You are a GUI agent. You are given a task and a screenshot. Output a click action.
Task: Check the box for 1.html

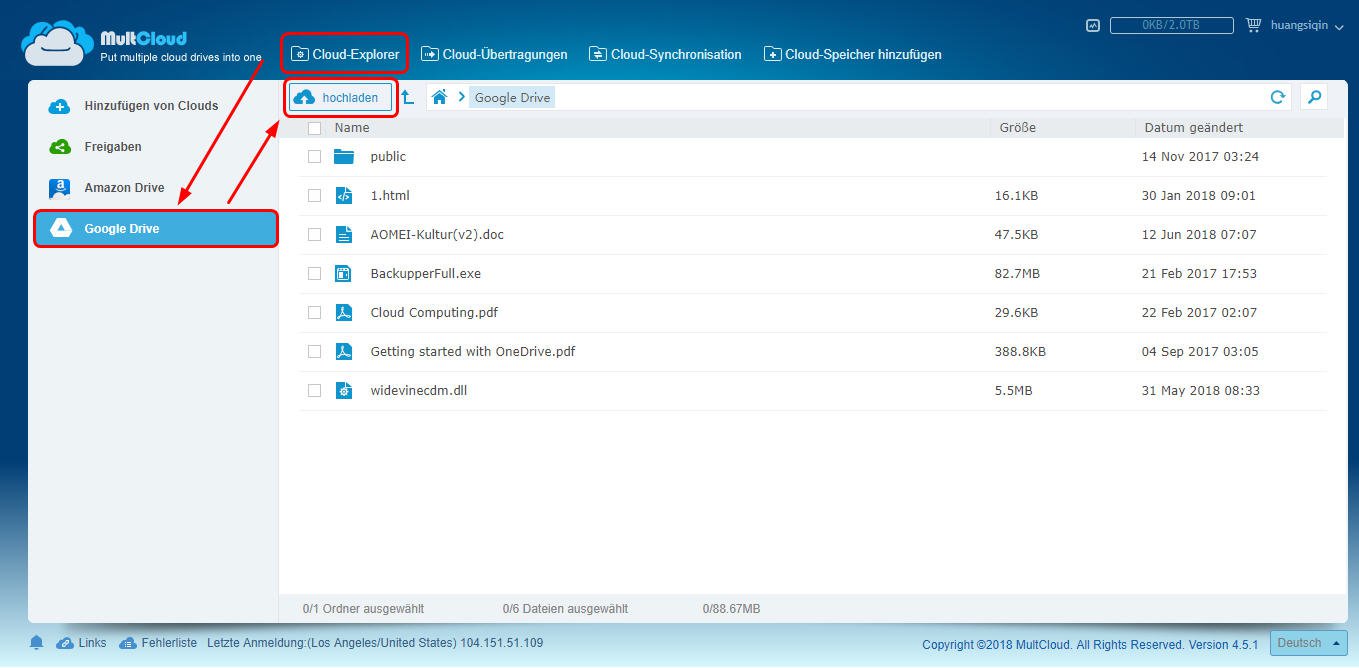(314, 195)
